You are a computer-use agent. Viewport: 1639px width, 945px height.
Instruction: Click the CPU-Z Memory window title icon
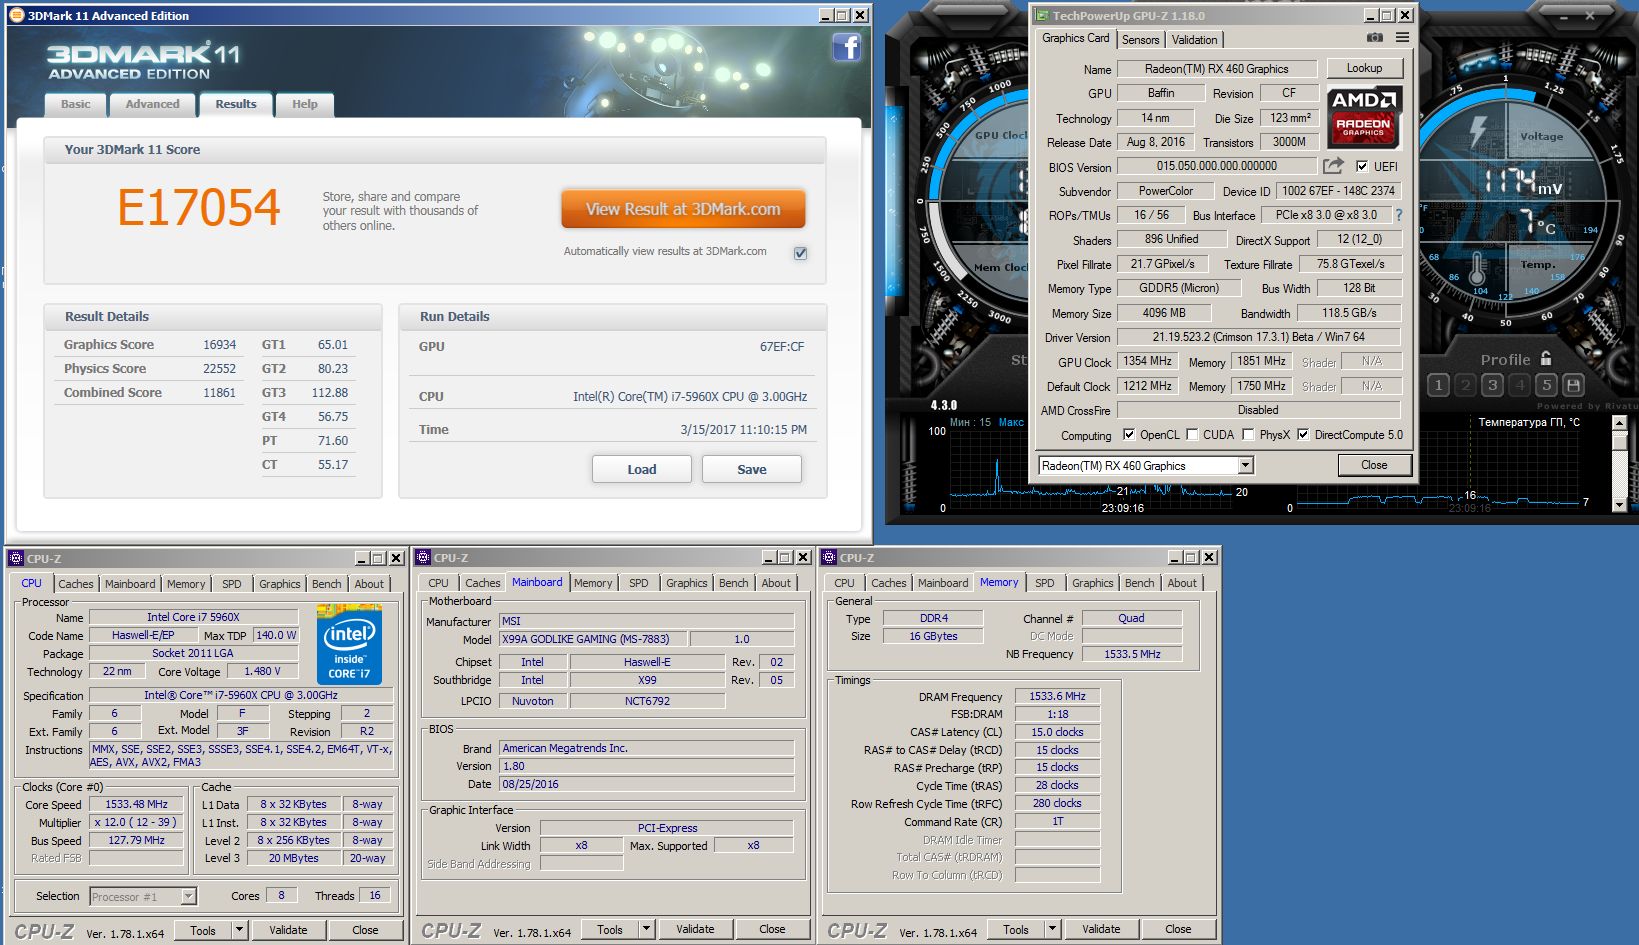tap(830, 557)
